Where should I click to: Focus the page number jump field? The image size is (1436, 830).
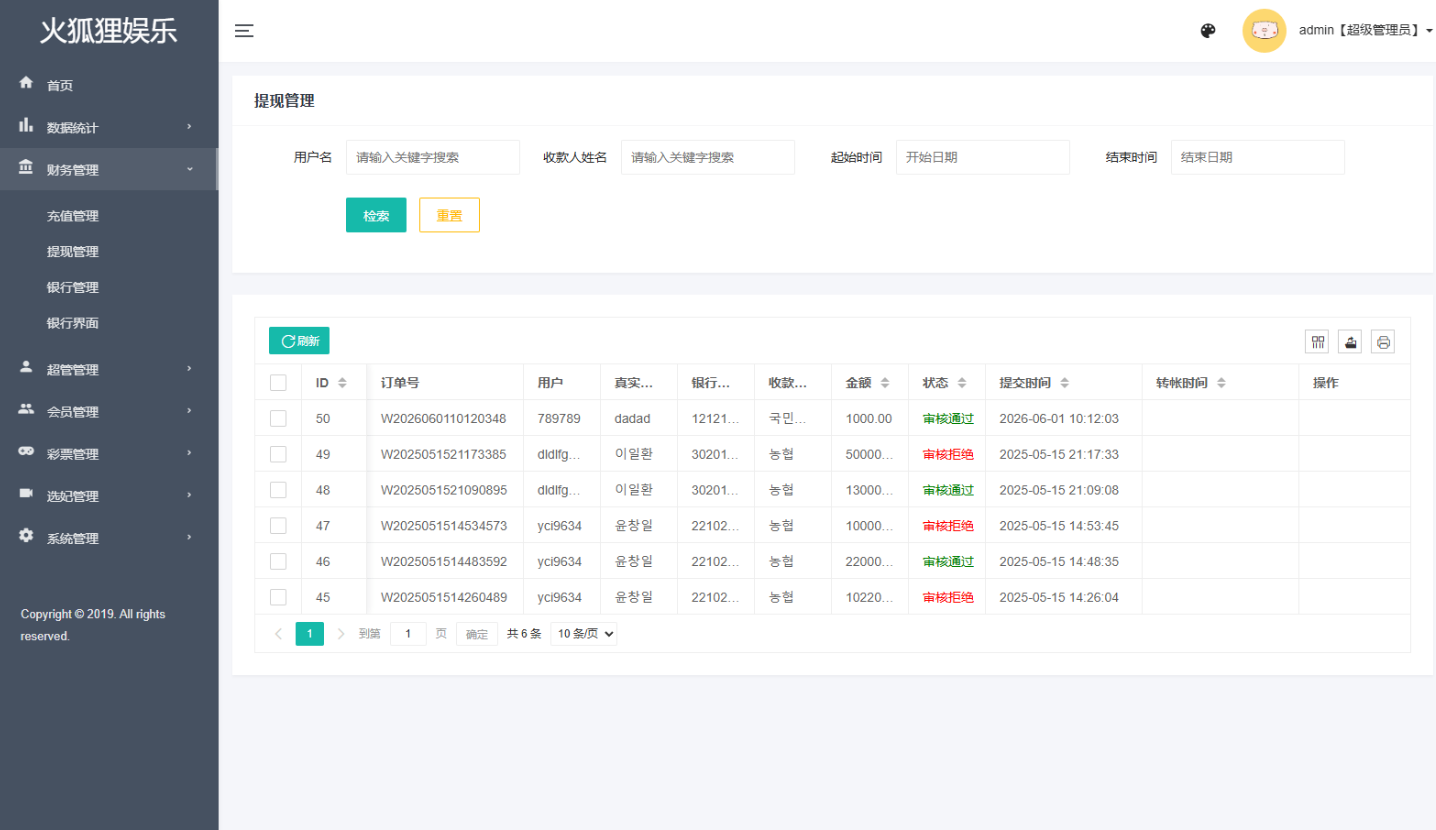pyautogui.click(x=408, y=633)
